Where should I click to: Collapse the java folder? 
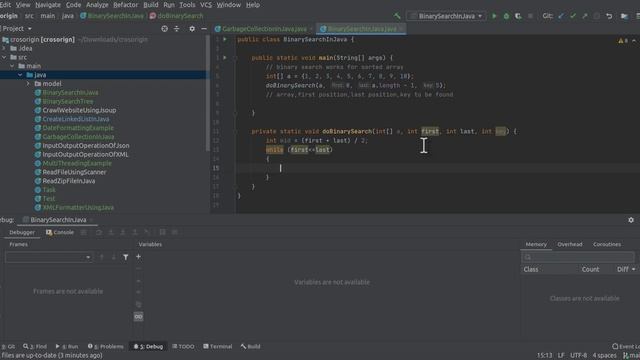tap(20, 75)
